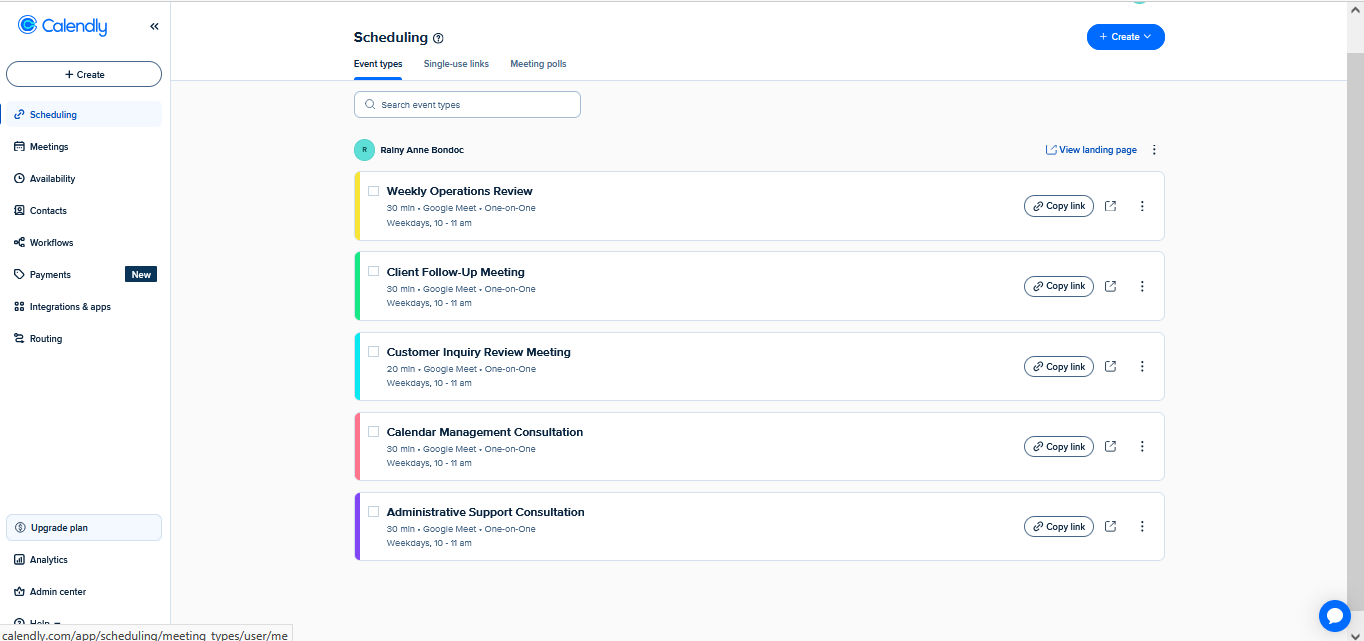Open the Customer Inquiry Review Meeting title
This screenshot has width=1364, height=641.
(x=479, y=352)
